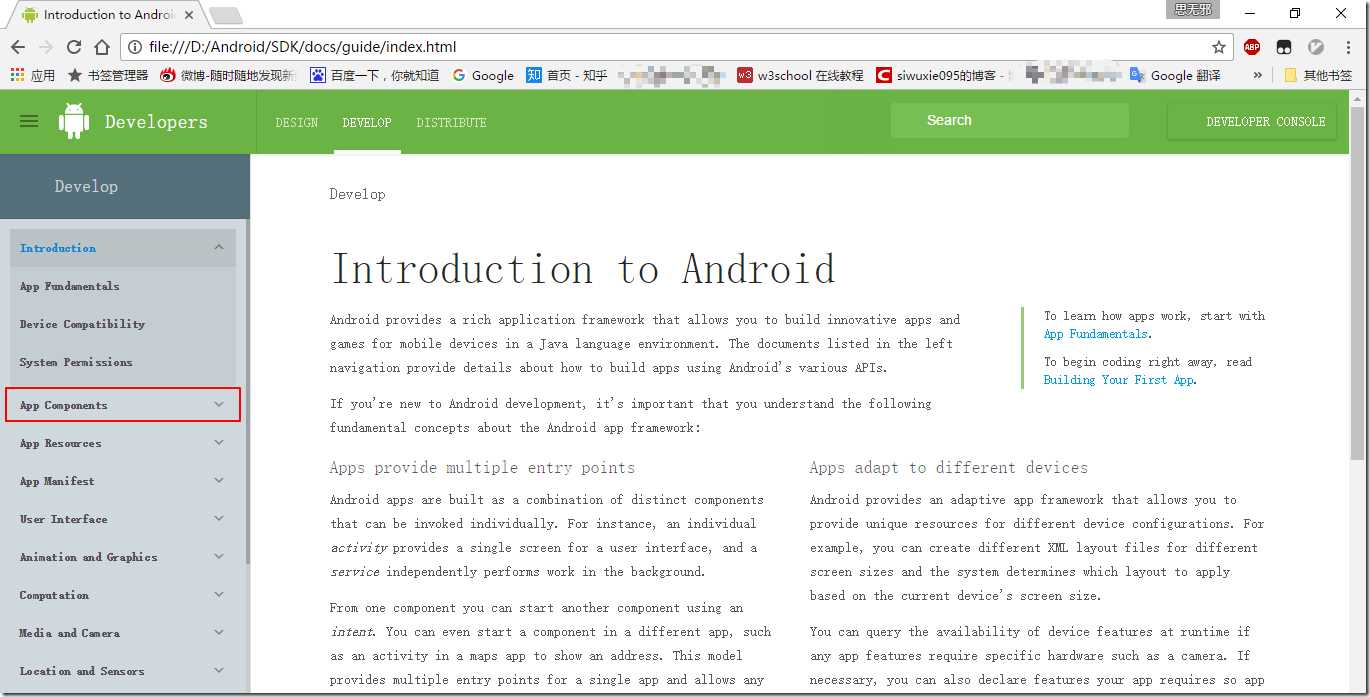
Task: Open the ABP Adblock Plus extension
Action: 1252,47
